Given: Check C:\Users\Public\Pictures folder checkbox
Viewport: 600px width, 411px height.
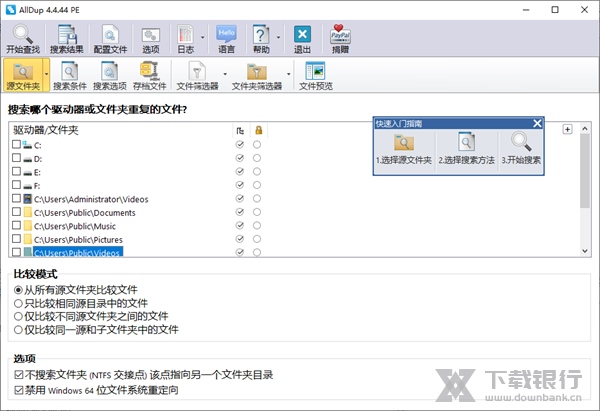Looking at the screenshot, I should click(x=16, y=238).
